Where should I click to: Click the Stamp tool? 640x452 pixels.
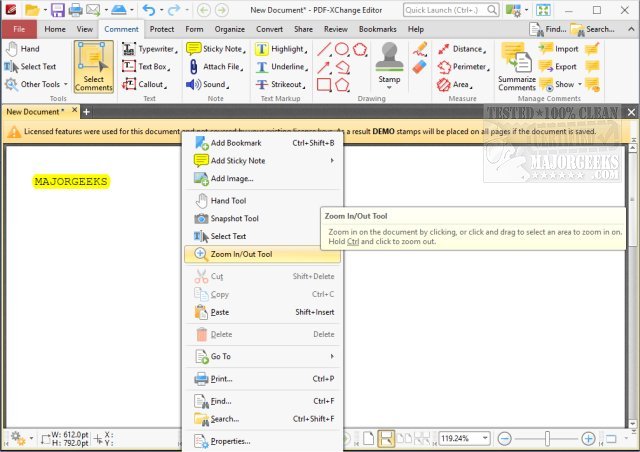(x=389, y=61)
